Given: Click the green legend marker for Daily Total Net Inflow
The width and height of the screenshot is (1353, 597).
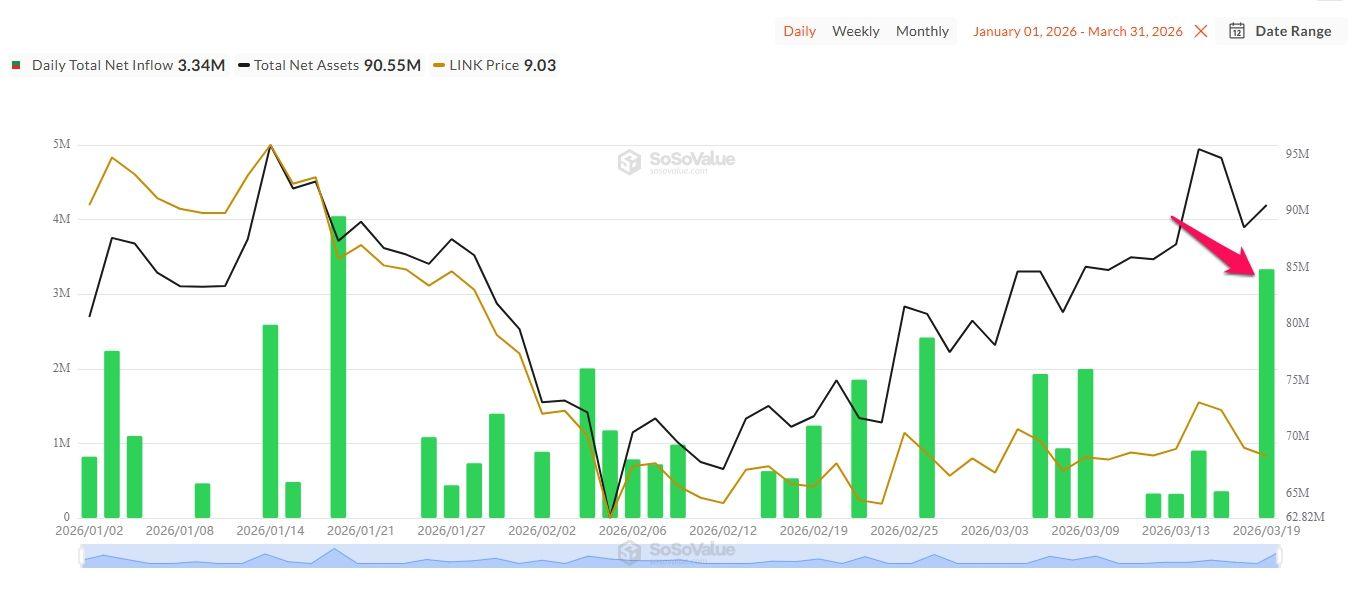Looking at the screenshot, I should pos(15,64).
